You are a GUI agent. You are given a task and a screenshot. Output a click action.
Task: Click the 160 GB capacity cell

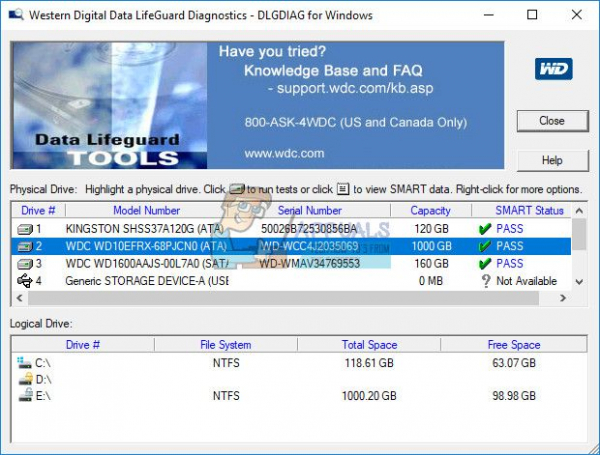pyautogui.click(x=431, y=264)
